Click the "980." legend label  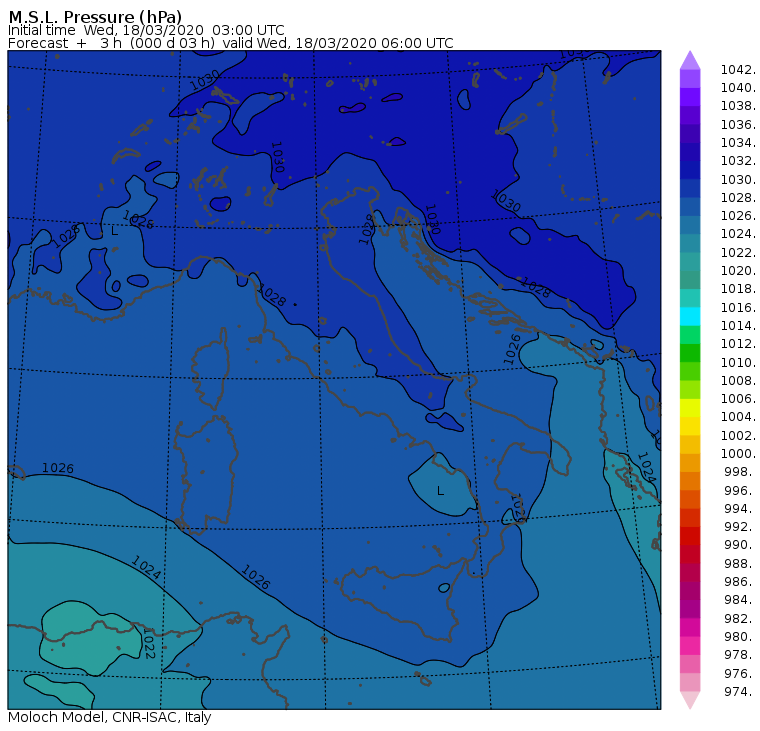pos(740,636)
